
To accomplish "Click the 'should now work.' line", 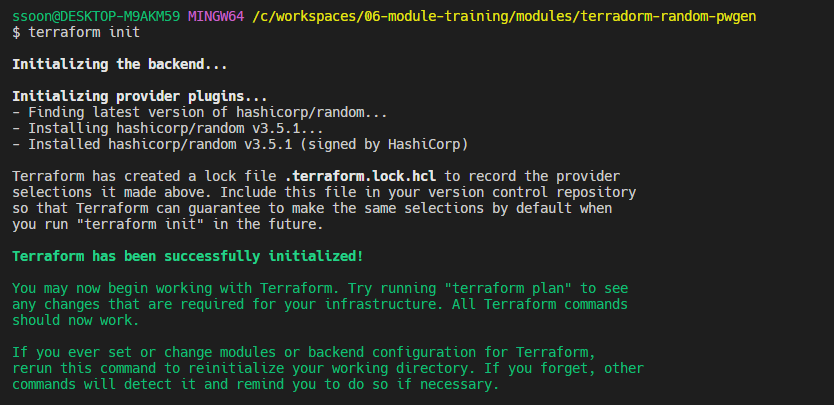I will (x=76, y=320).
